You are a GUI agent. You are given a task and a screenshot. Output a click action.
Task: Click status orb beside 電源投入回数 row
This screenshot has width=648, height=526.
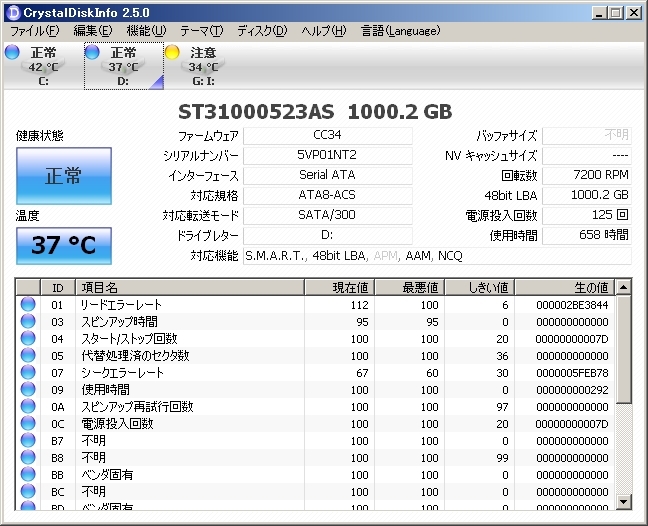[x=28, y=424]
